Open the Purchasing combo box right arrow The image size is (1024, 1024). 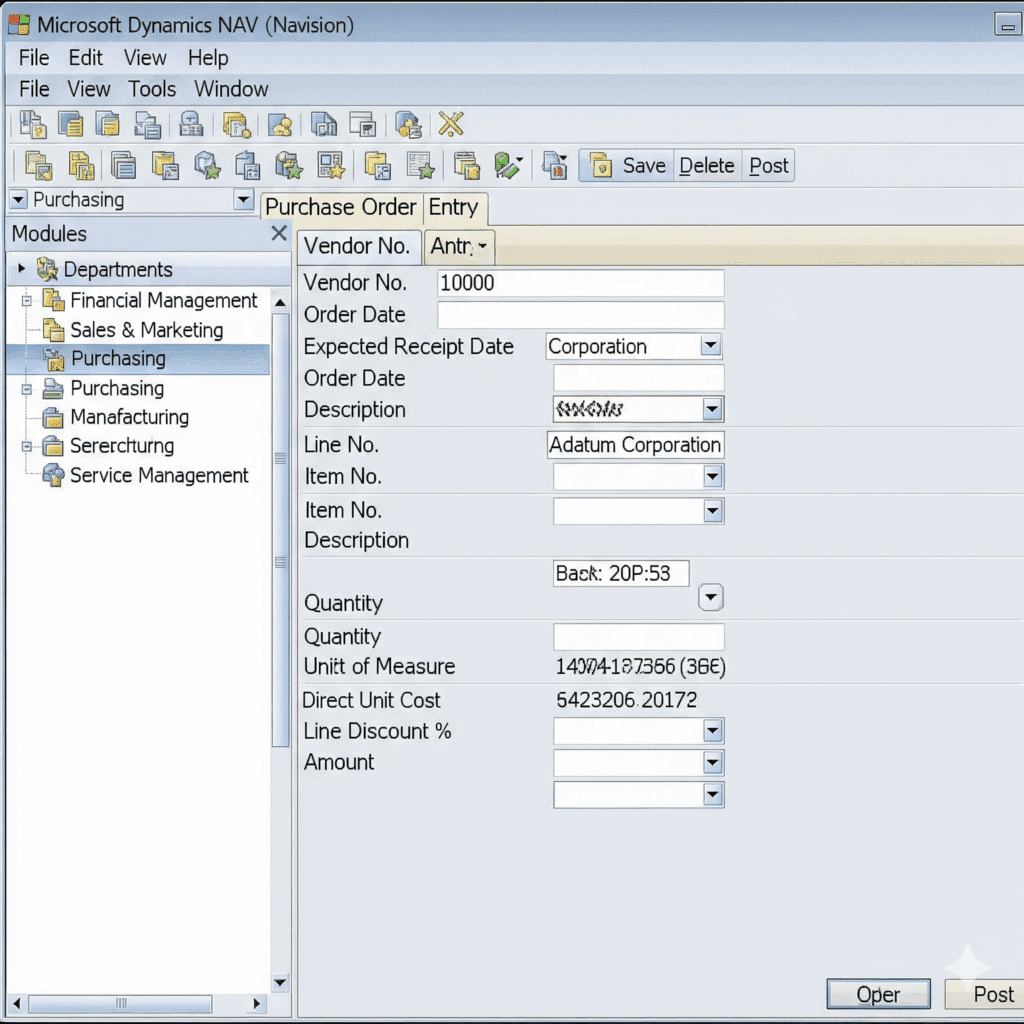[244, 199]
